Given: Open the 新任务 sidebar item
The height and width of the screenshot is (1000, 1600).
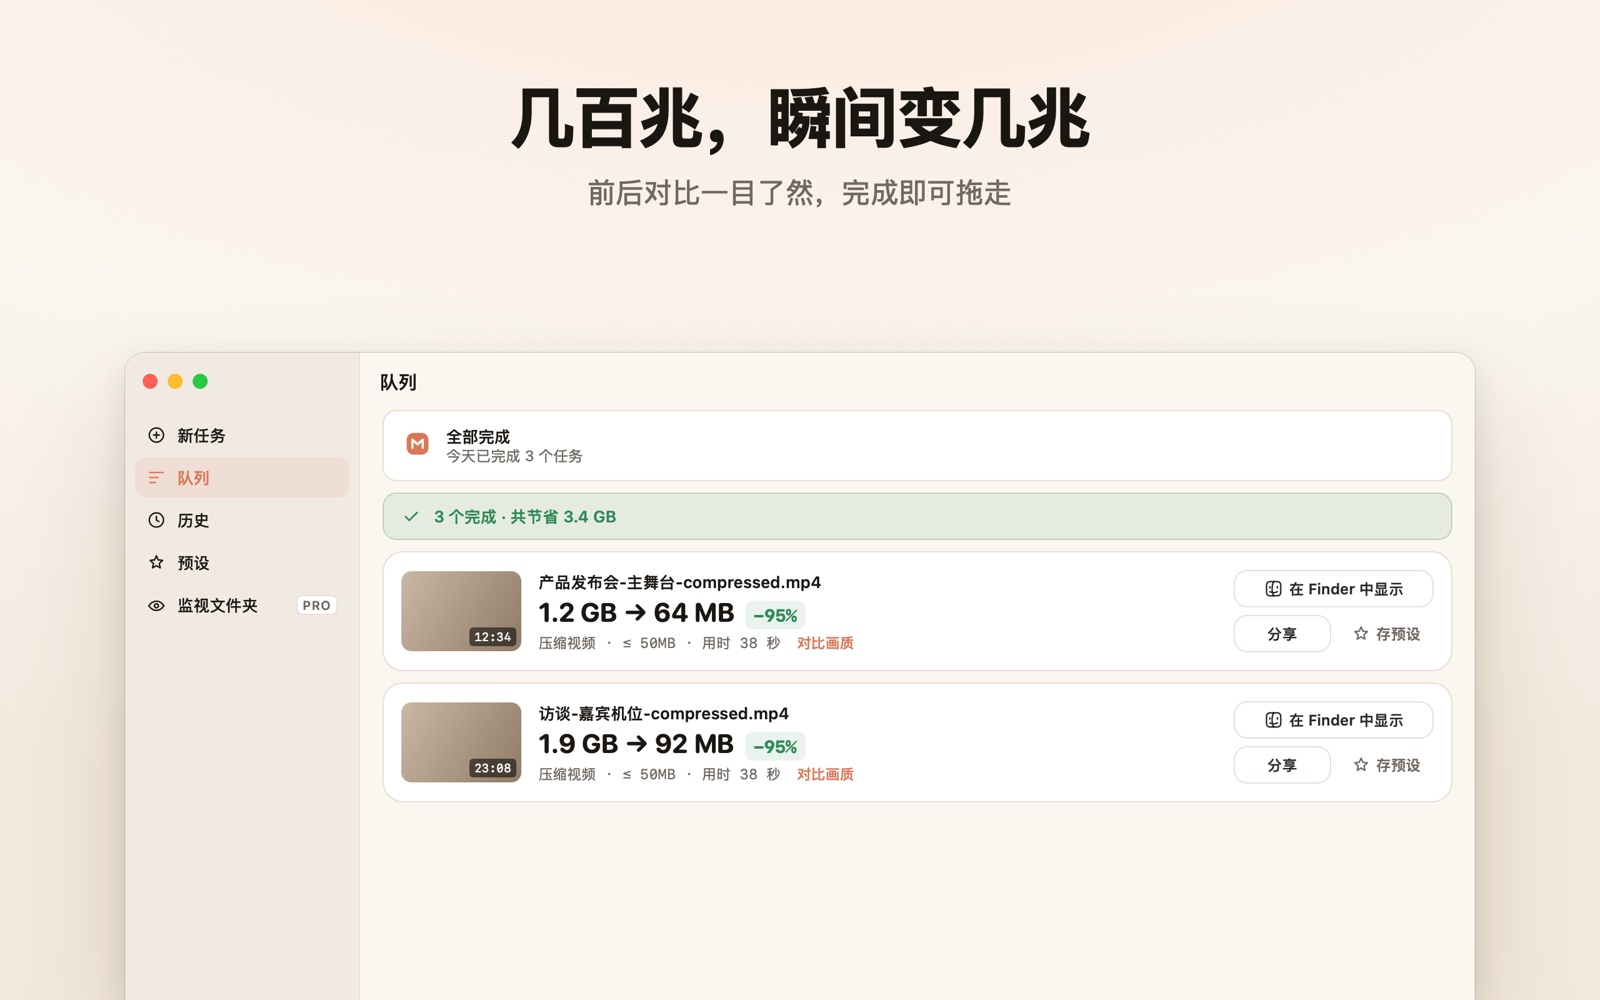Looking at the screenshot, I should pos(242,435).
